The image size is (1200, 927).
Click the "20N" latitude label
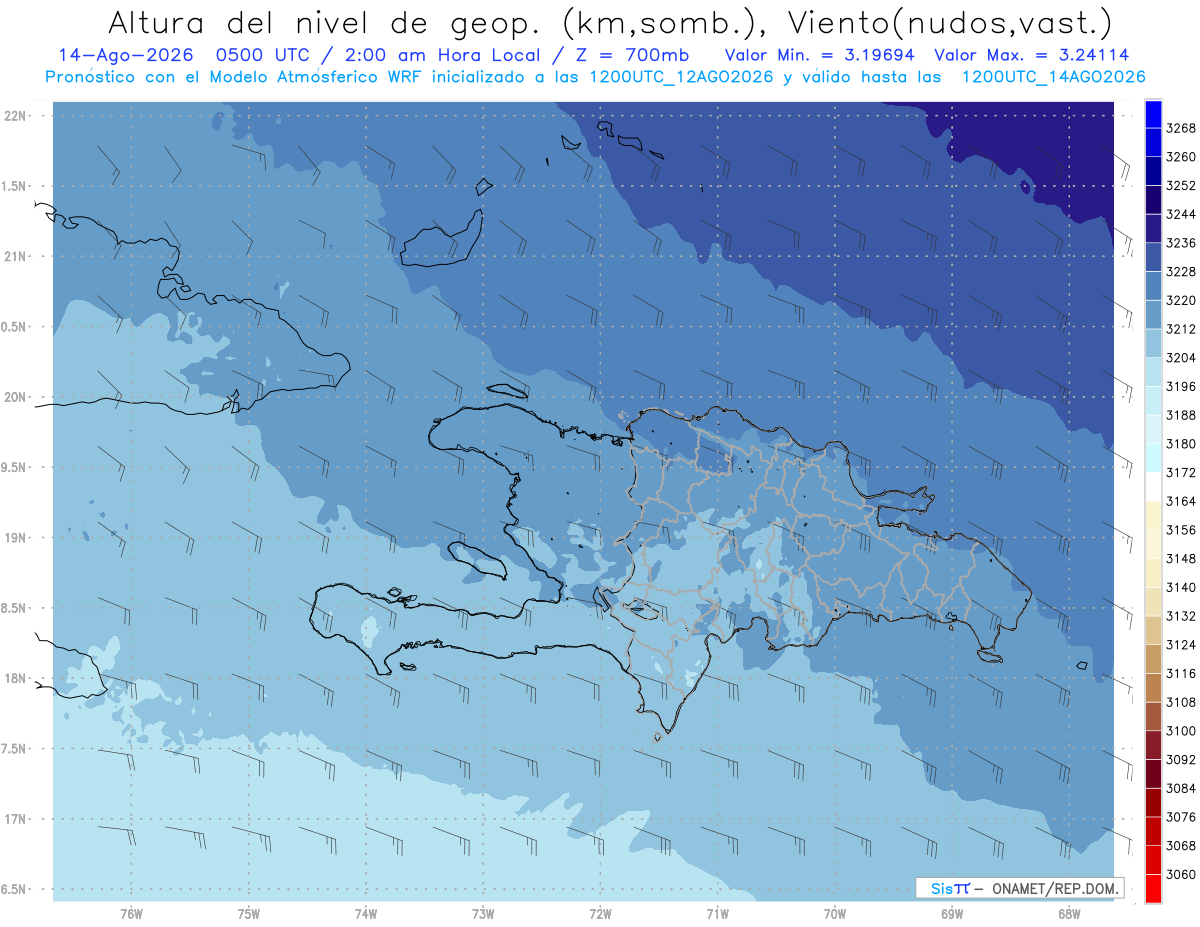coord(15,397)
